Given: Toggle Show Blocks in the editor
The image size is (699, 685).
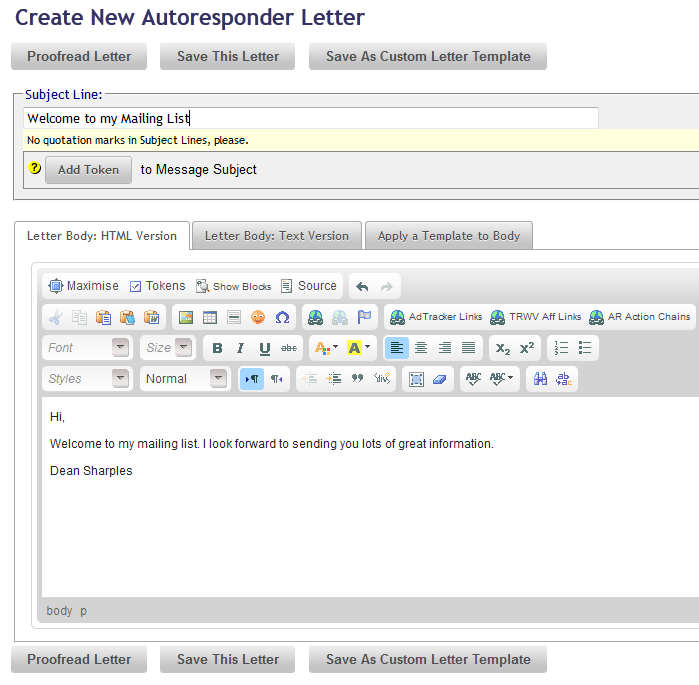Looking at the screenshot, I should click(233, 286).
